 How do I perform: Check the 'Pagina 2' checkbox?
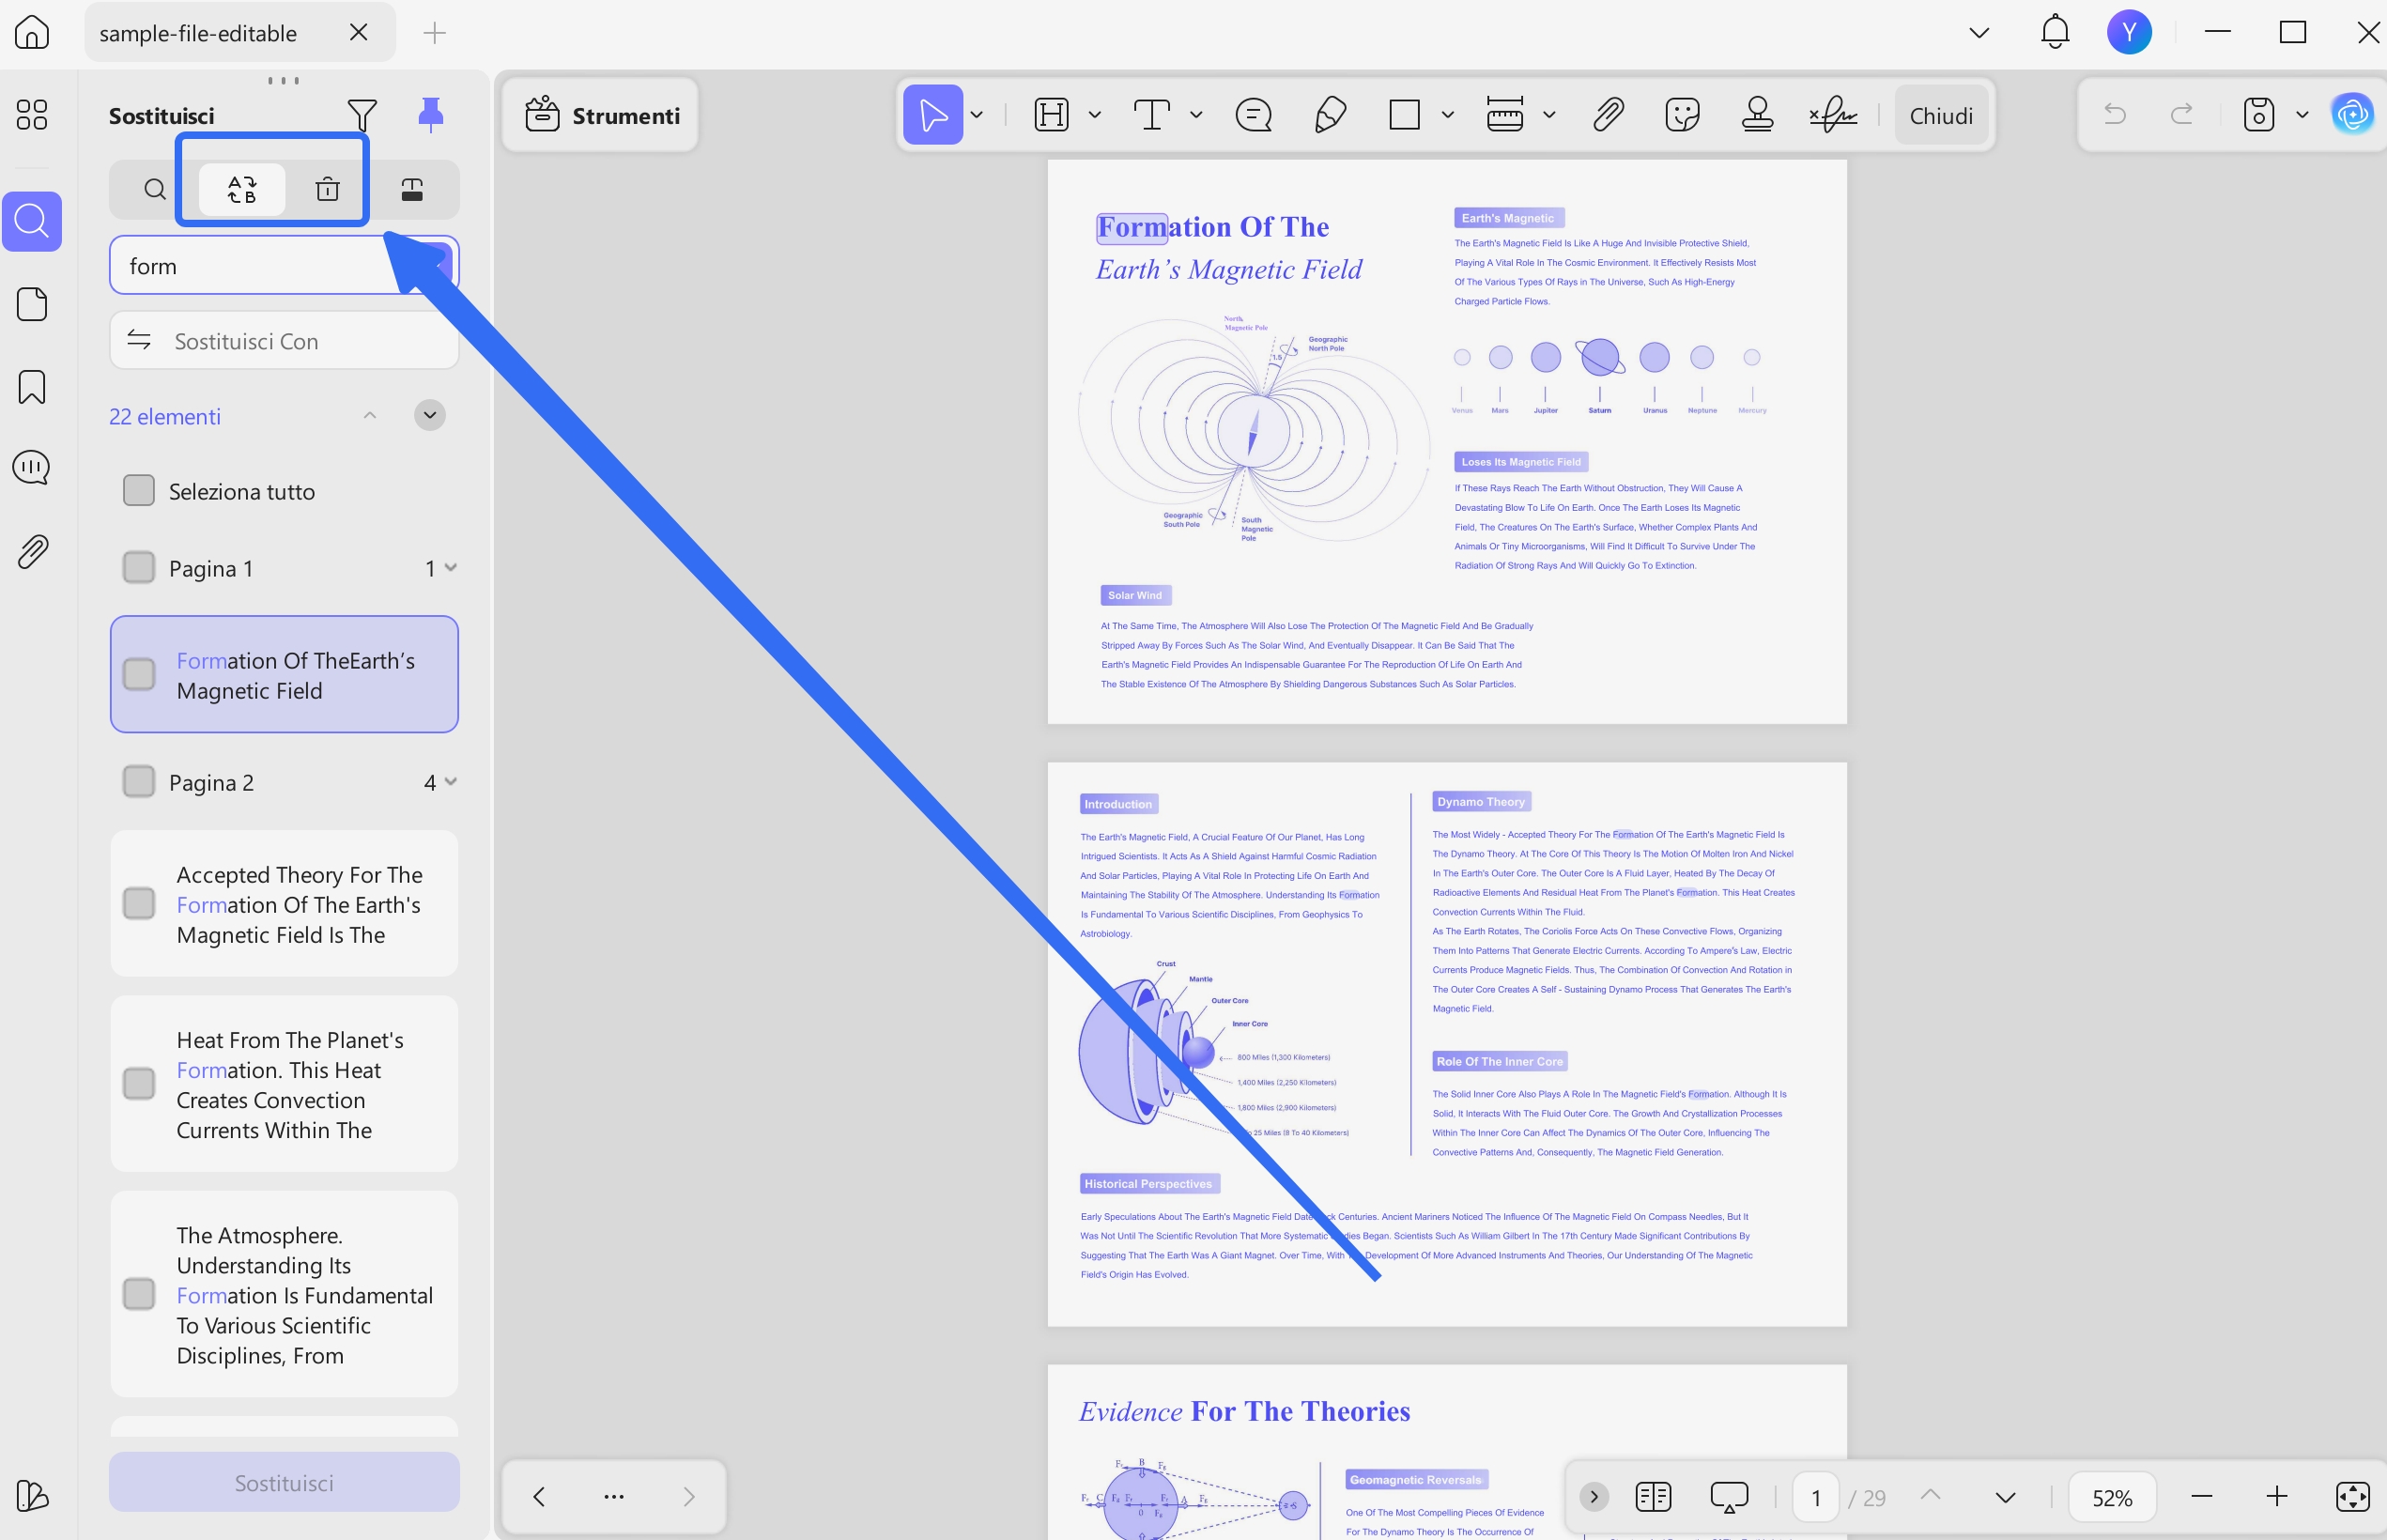point(139,782)
